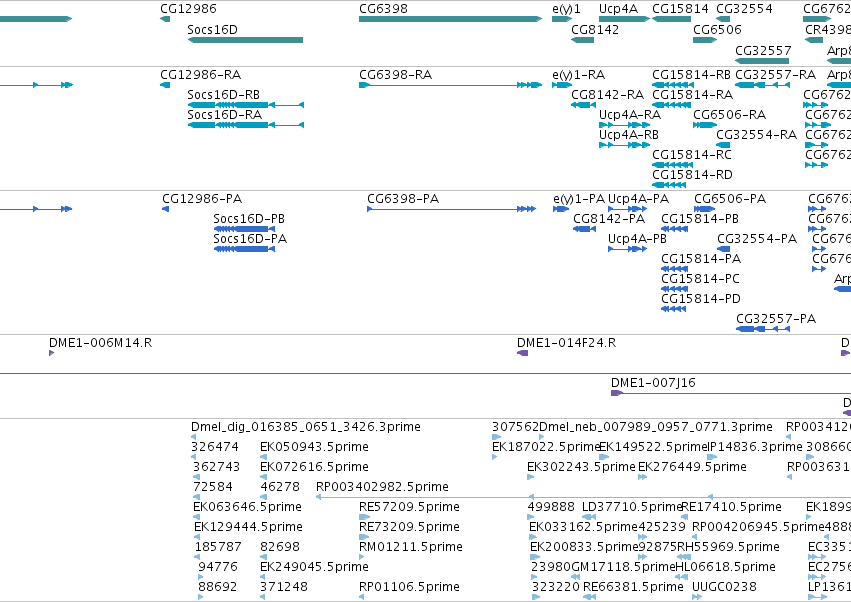Click BAC end DME1-014F24.R
The height and width of the screenshot is (602, 851).
pyautogui.click(x=522, y=354)
